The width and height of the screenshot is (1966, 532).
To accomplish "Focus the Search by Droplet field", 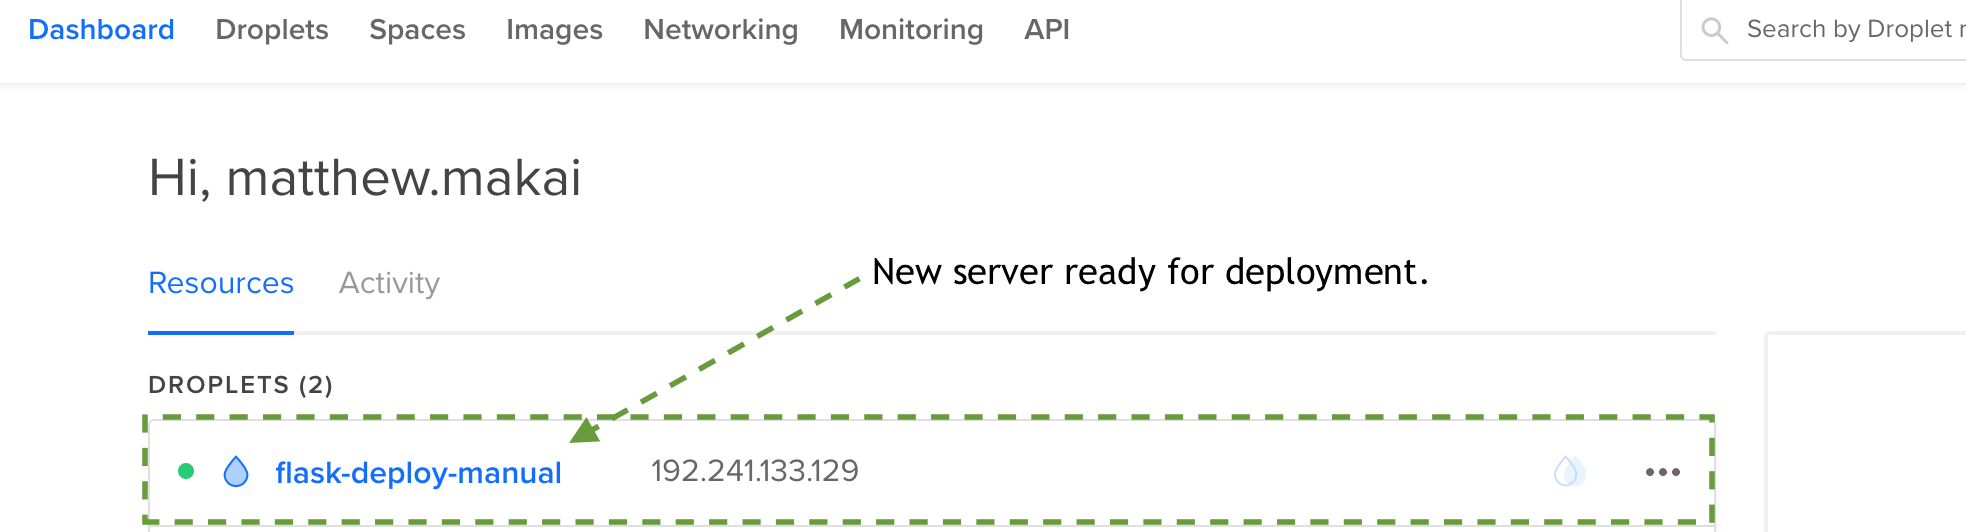I will tap(1824, 30).
